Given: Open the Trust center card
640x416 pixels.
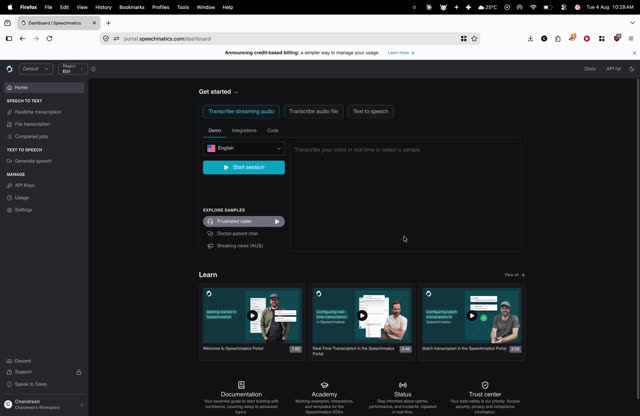Looking at the screenshot, I should 485,398.
